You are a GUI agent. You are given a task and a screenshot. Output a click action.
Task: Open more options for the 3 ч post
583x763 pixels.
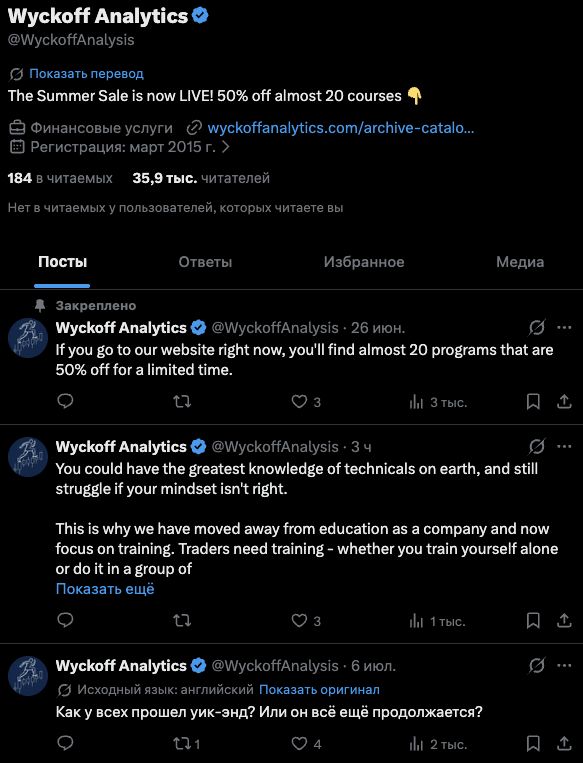pos(564,446)
